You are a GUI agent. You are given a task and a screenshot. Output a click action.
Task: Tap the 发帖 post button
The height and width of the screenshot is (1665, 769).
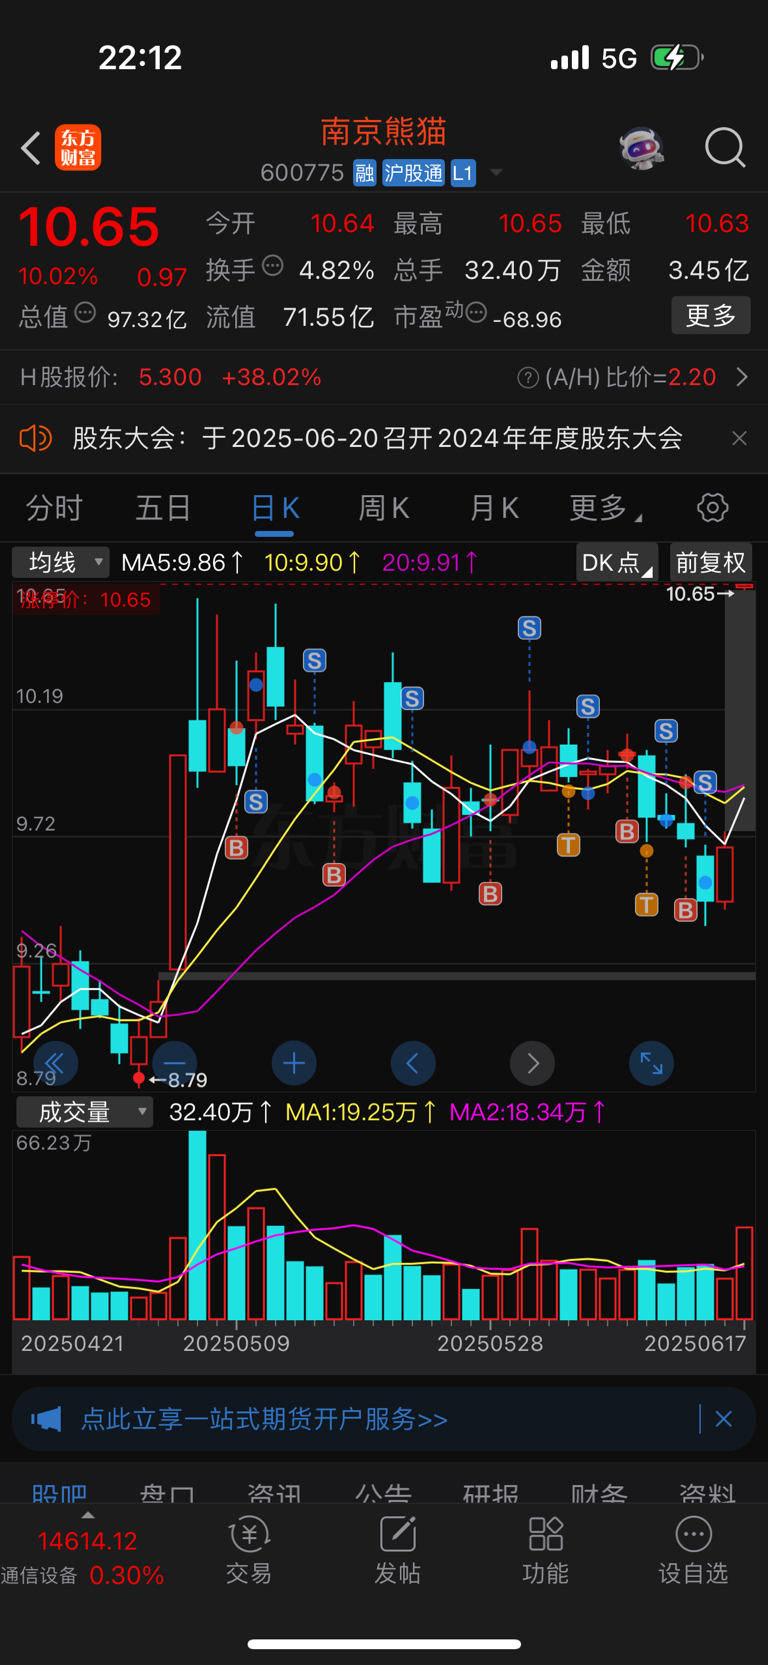[397, 1551]
